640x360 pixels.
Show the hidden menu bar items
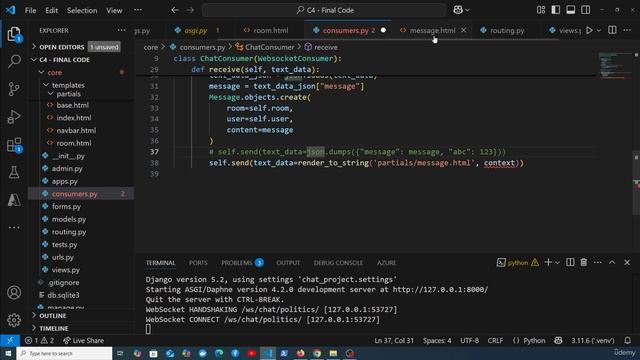[138, 10]
